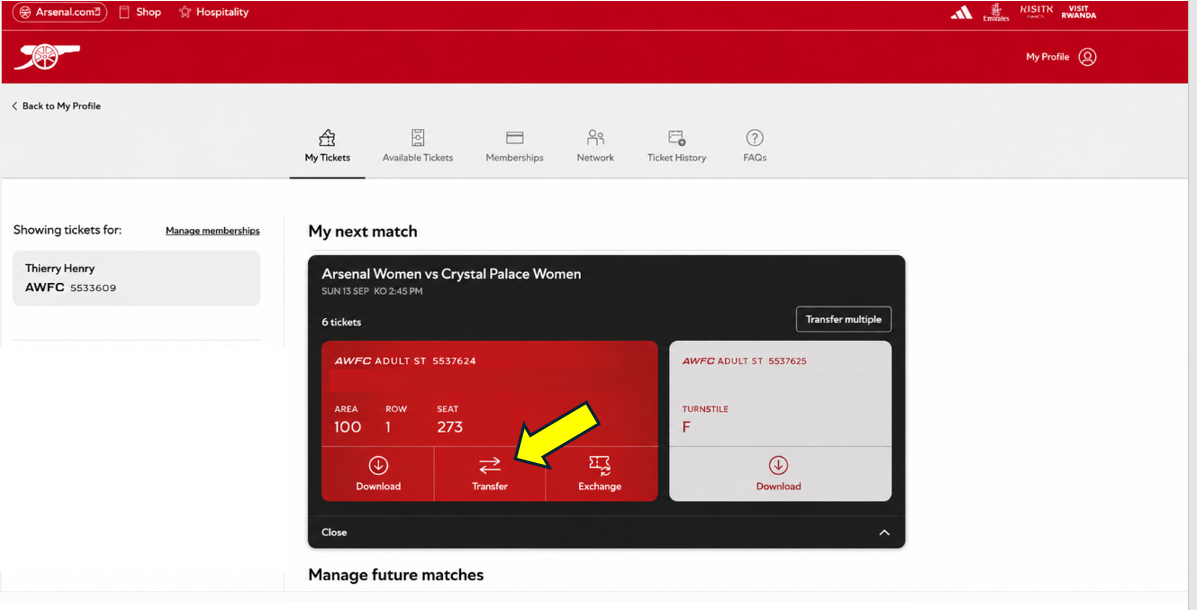
Task: Click the Arsenal cannon crest logo
Action: [x=47, y=56]
